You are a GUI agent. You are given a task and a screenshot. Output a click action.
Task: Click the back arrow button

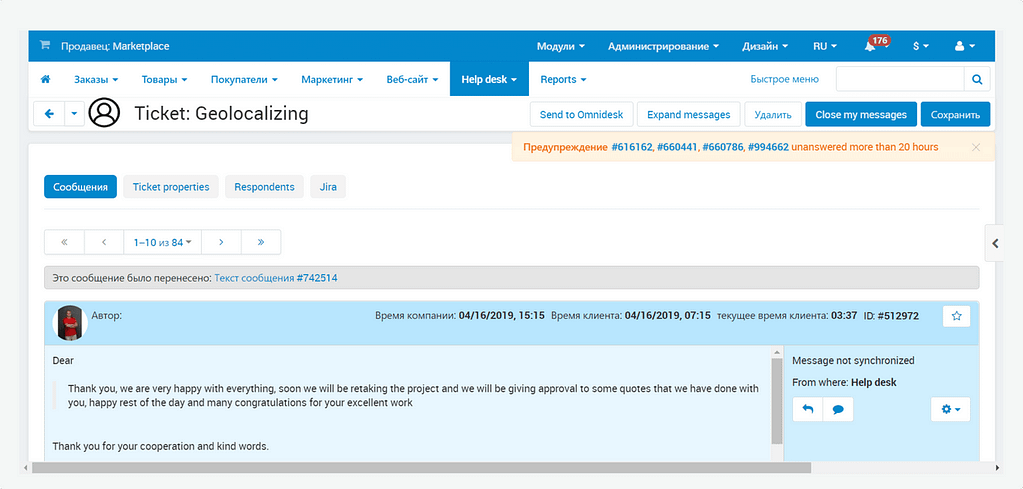click(x=49, y=114)
